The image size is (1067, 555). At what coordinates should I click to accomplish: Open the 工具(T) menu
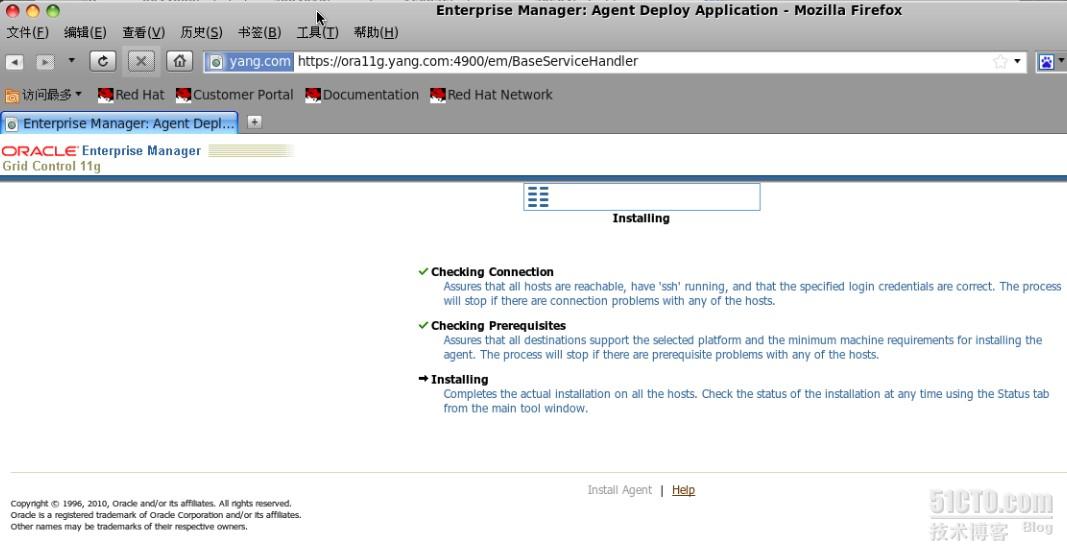point(318,33)
